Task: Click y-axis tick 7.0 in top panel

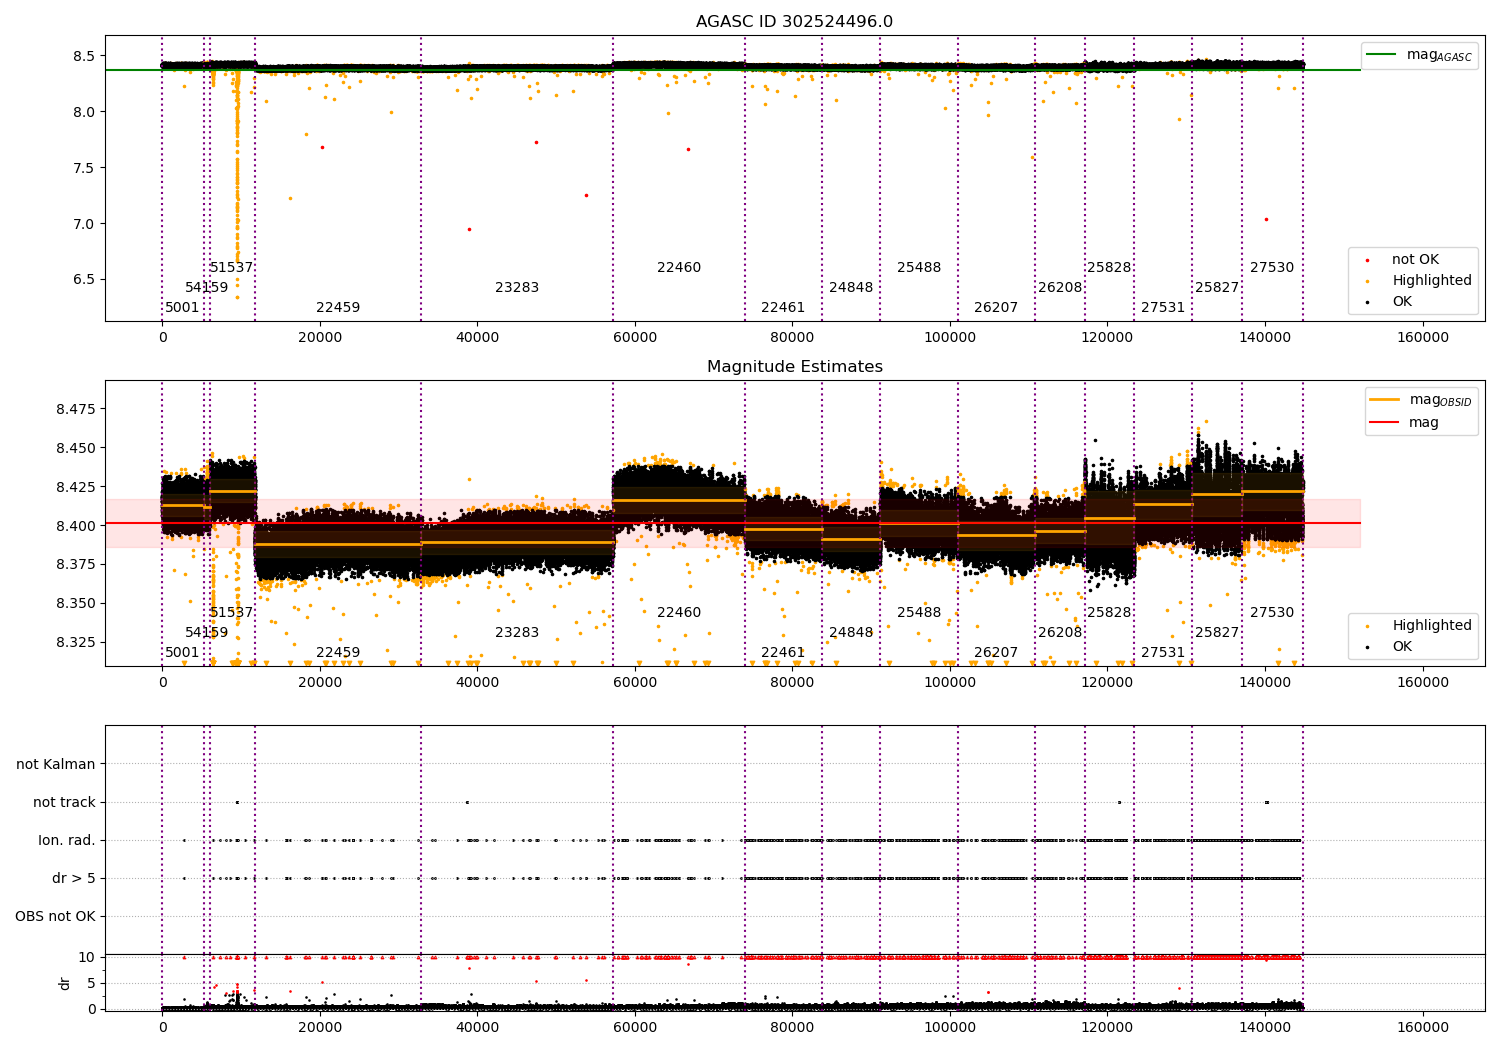Action: tap(84, 224)
